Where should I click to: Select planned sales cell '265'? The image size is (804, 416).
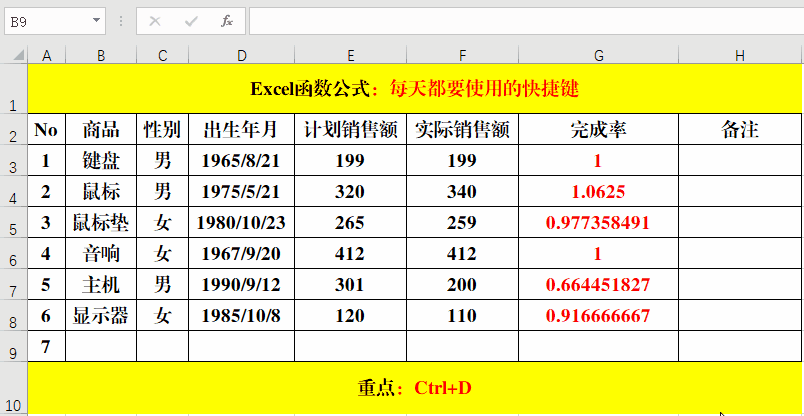[351, 223]
